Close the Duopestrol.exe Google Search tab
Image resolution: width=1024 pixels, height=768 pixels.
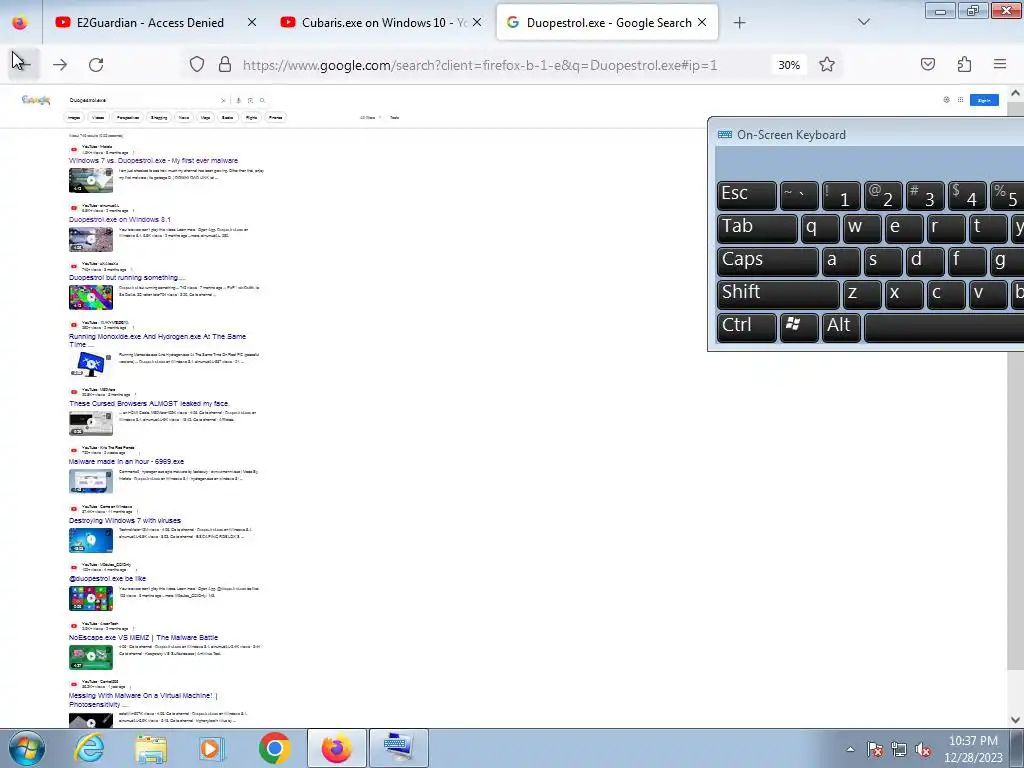coord(702,22)
